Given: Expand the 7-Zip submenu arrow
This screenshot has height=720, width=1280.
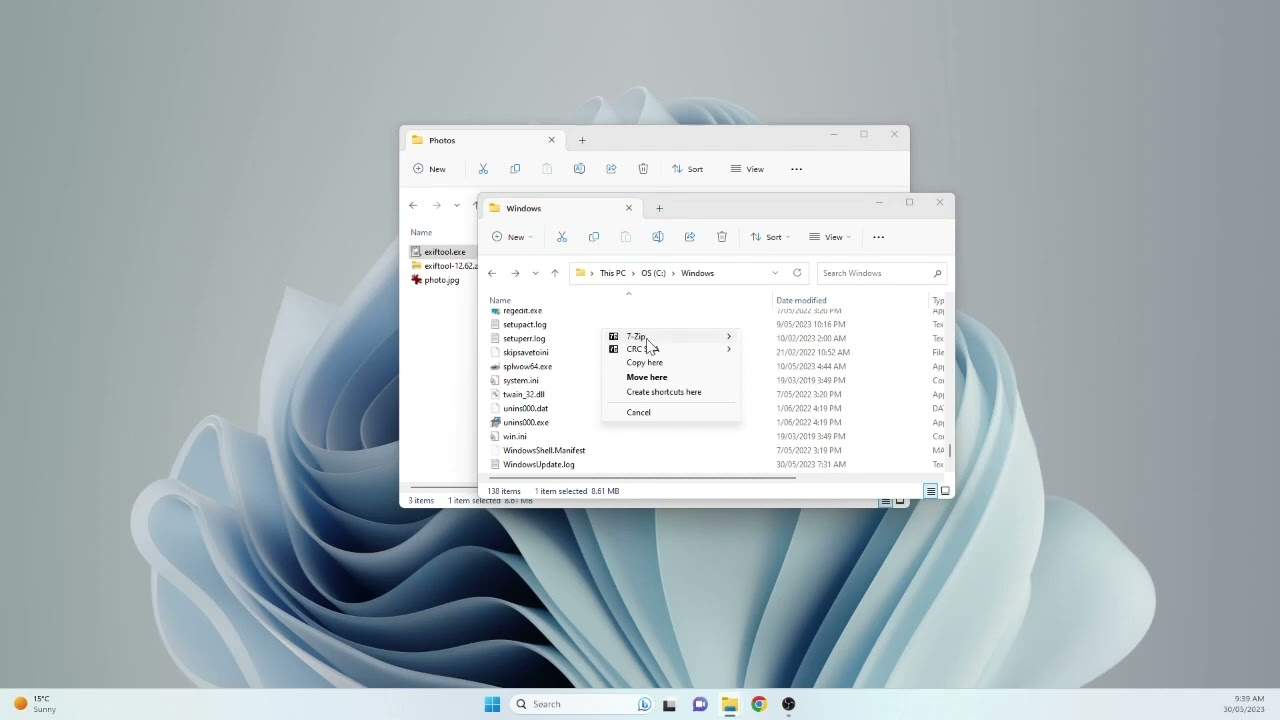Looking at the screenshot, I should [x=729, y=336].
